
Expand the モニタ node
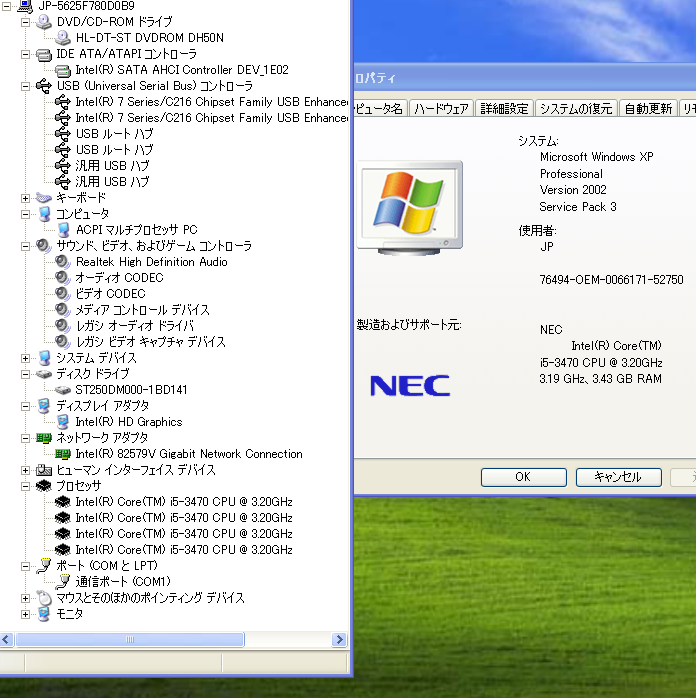(25, 615)
